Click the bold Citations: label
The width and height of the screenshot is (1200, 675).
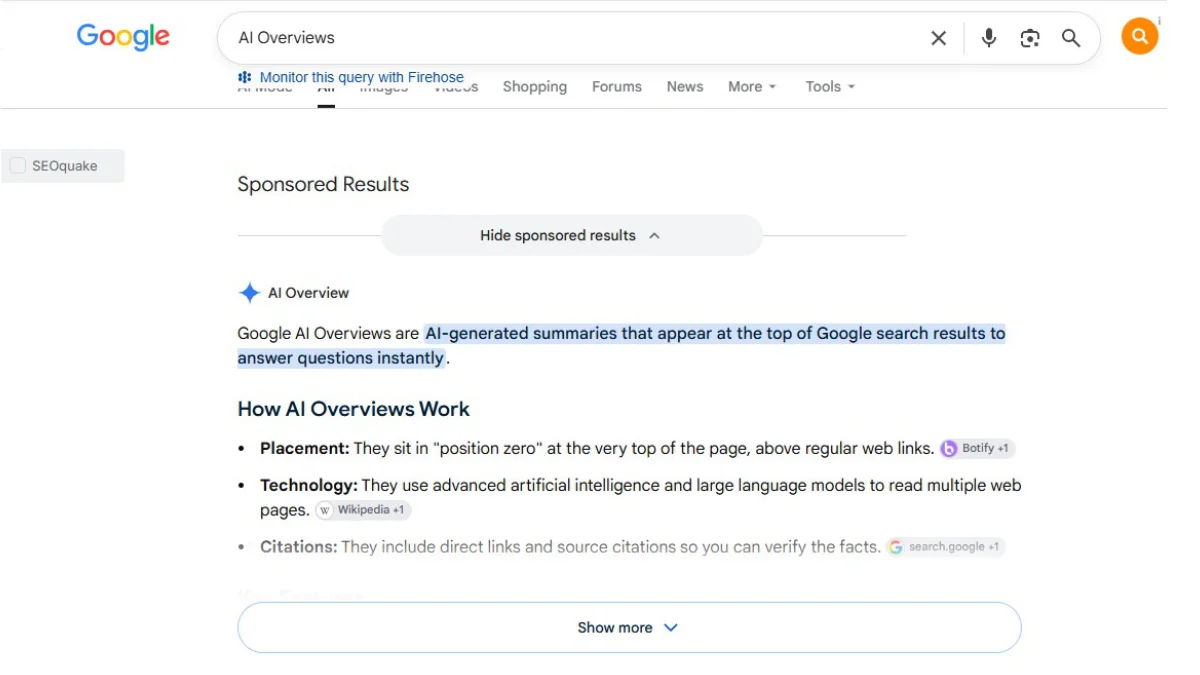pos(299,547)
